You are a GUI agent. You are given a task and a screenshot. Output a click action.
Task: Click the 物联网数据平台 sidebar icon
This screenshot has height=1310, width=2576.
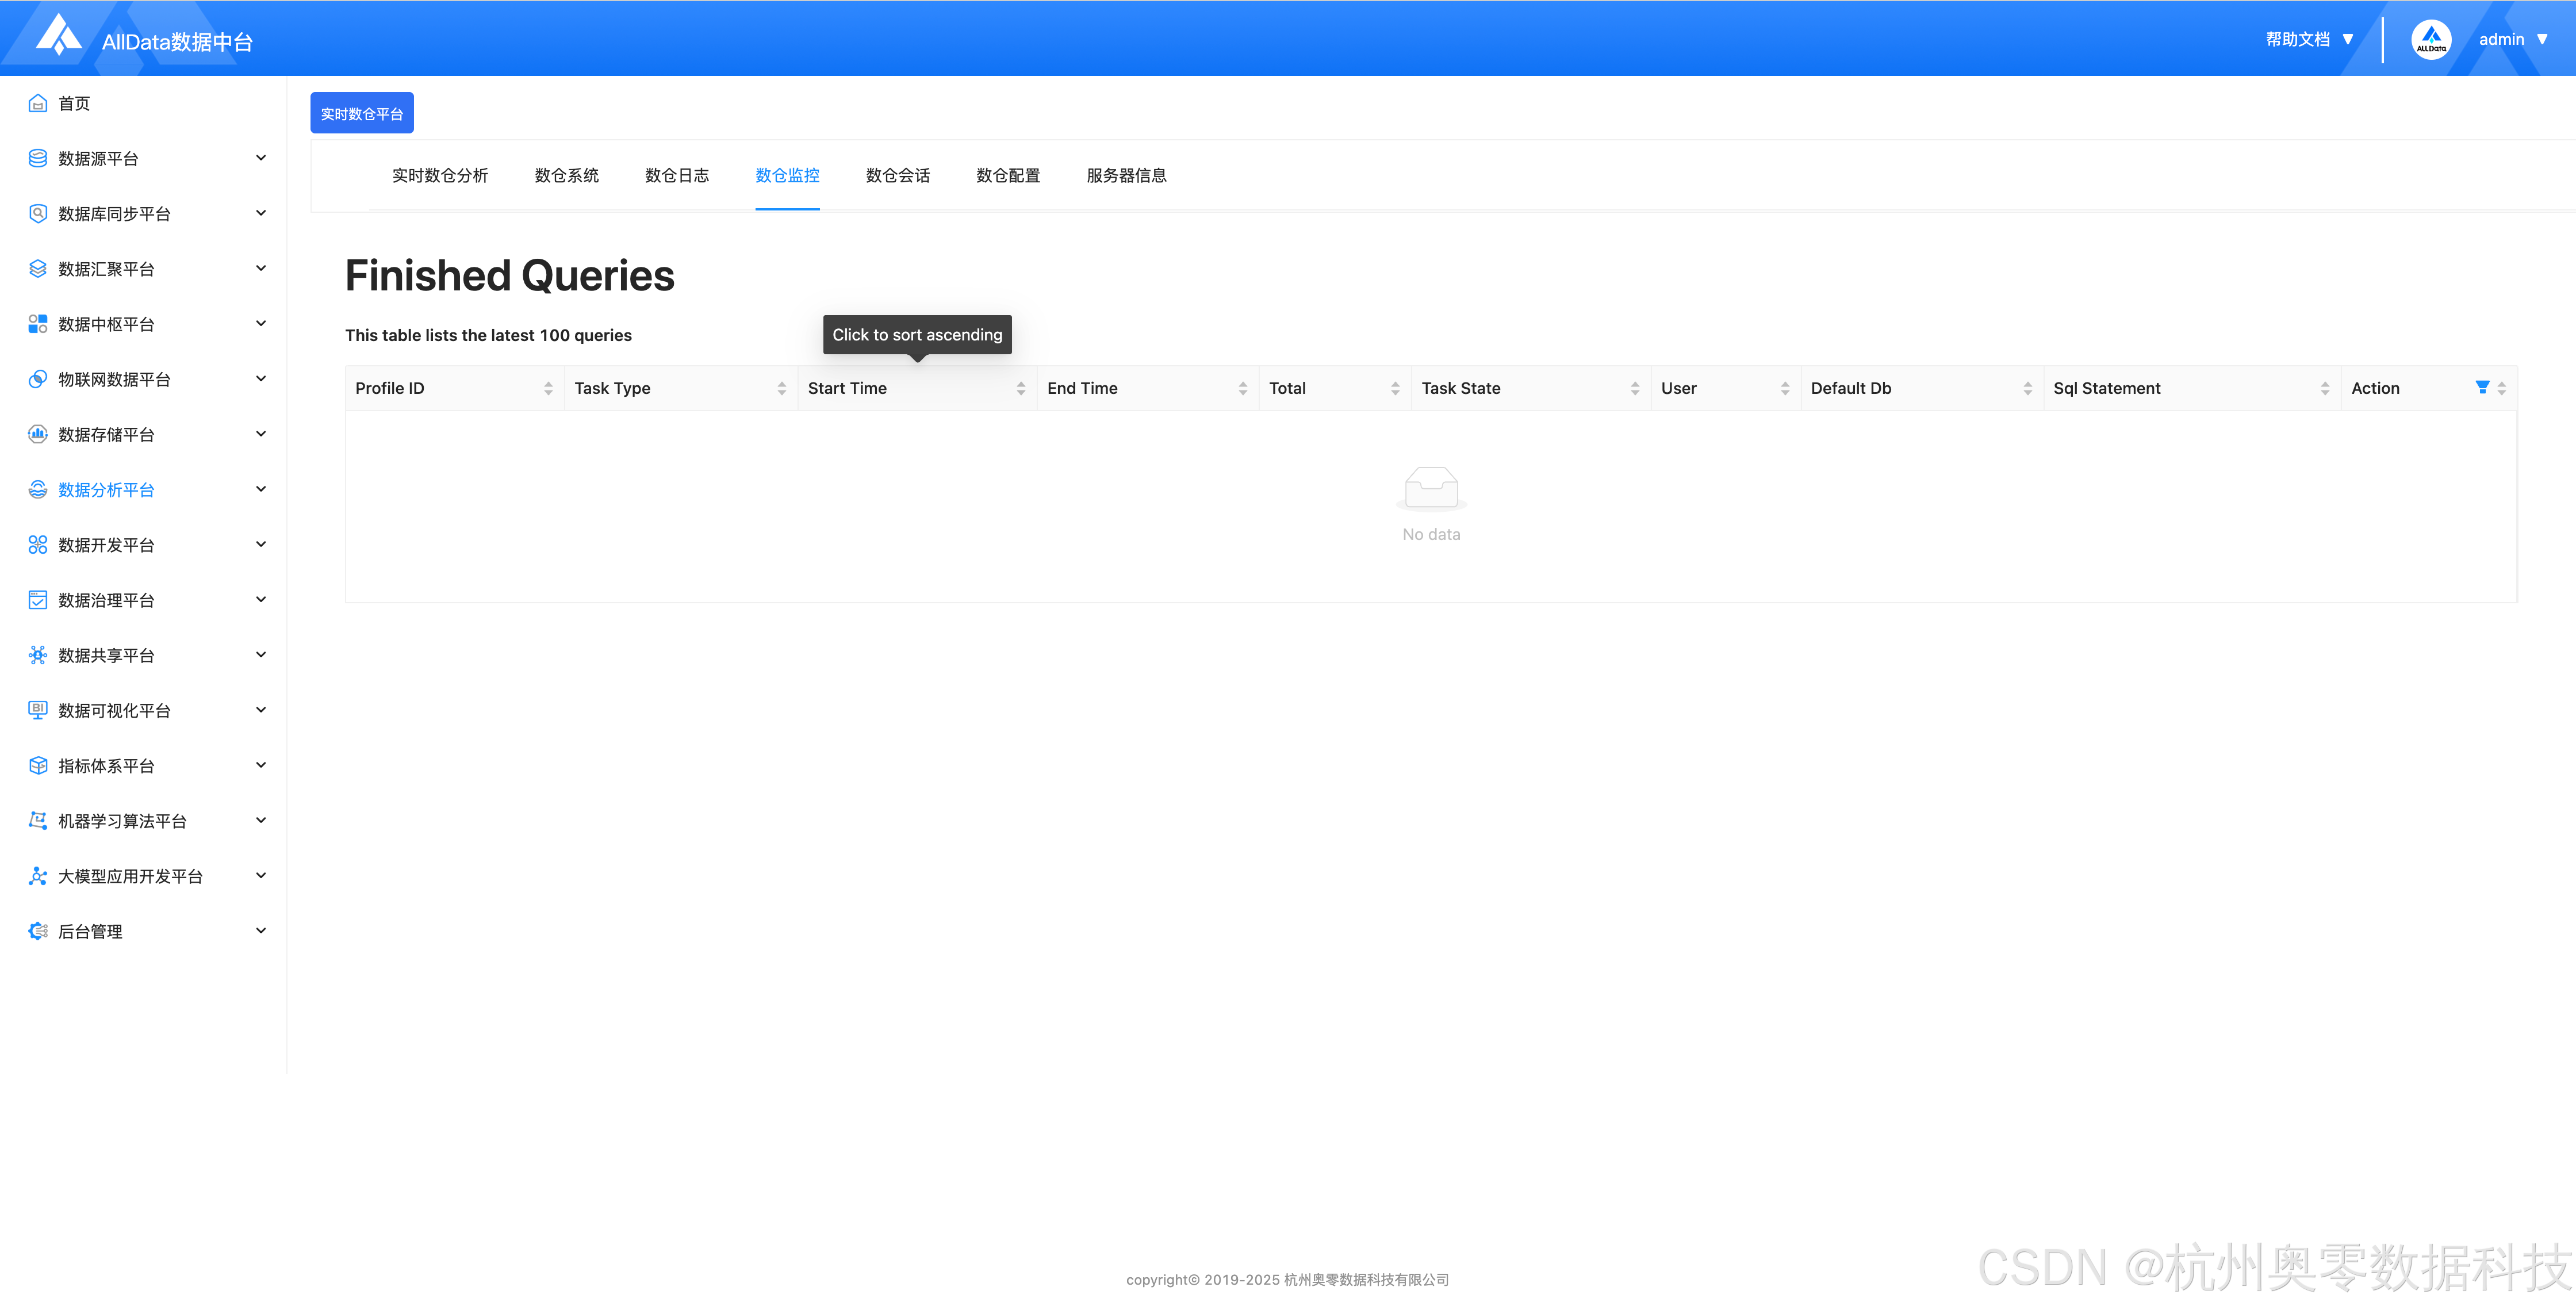(38, 379)
